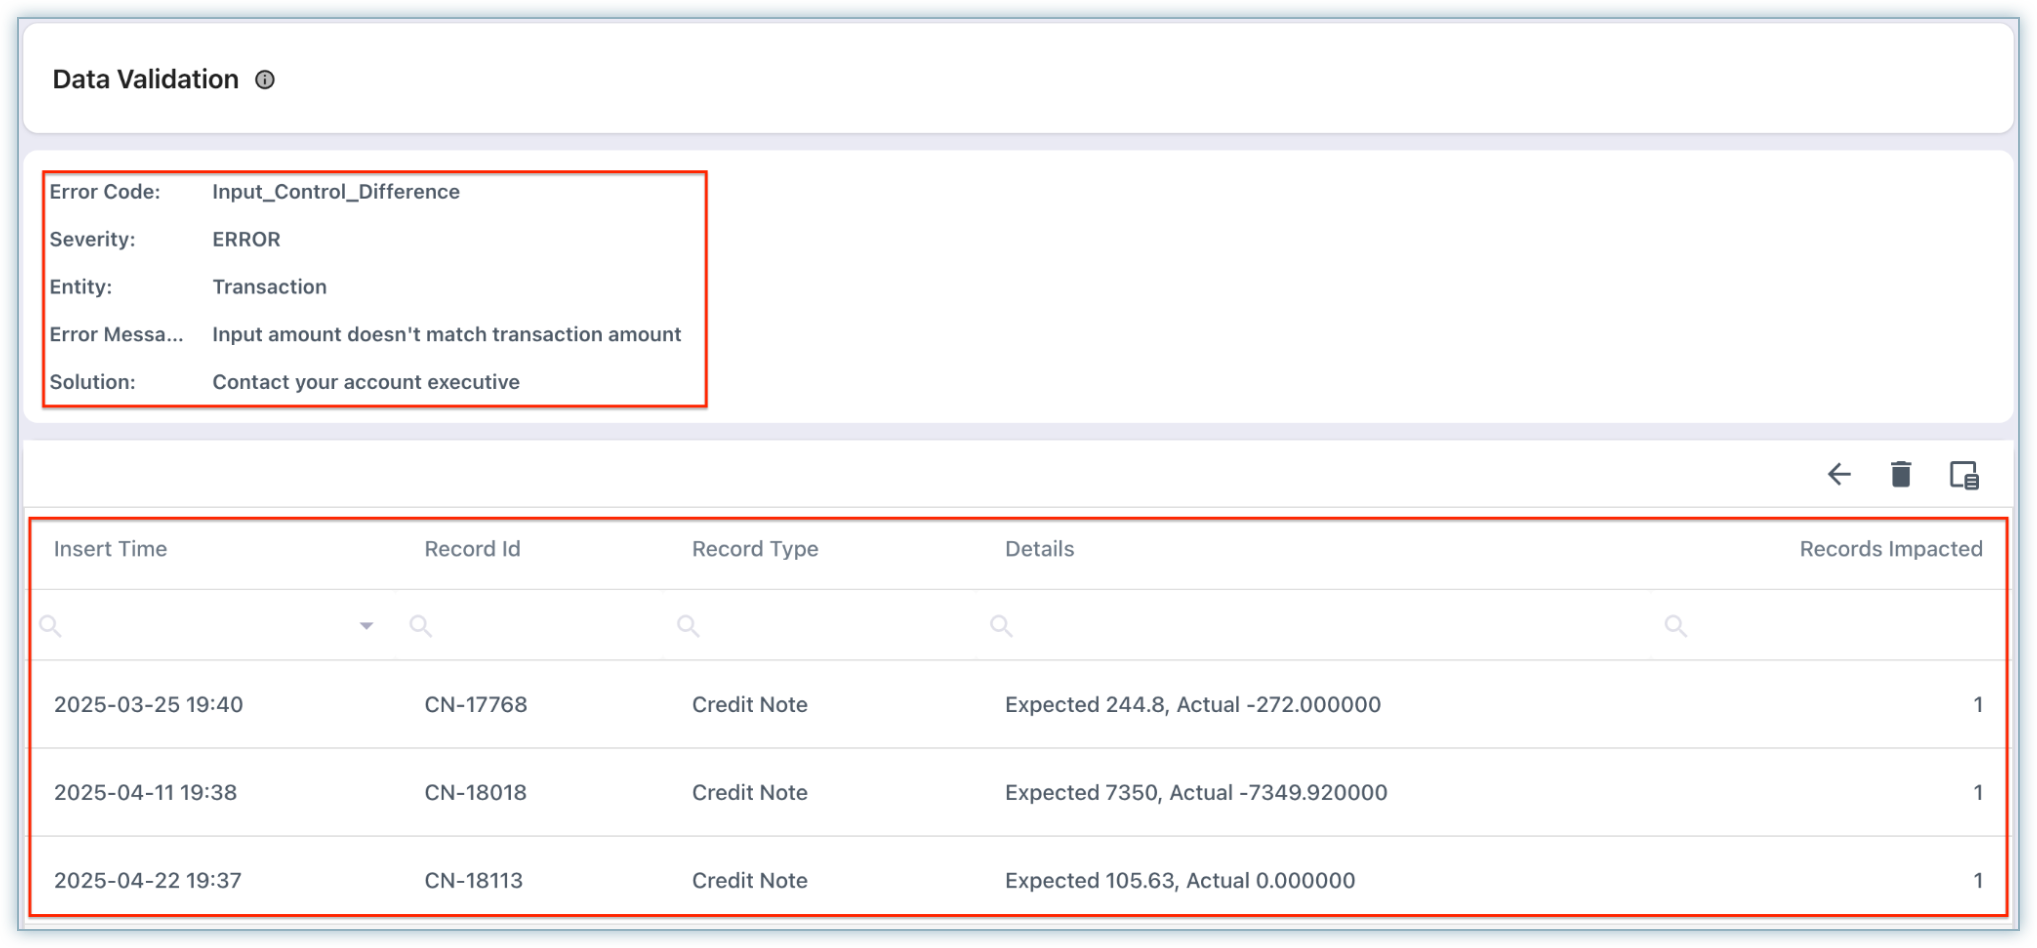Sort by Record Type column header
The image size is (2037, 948).
pos(755,549)
